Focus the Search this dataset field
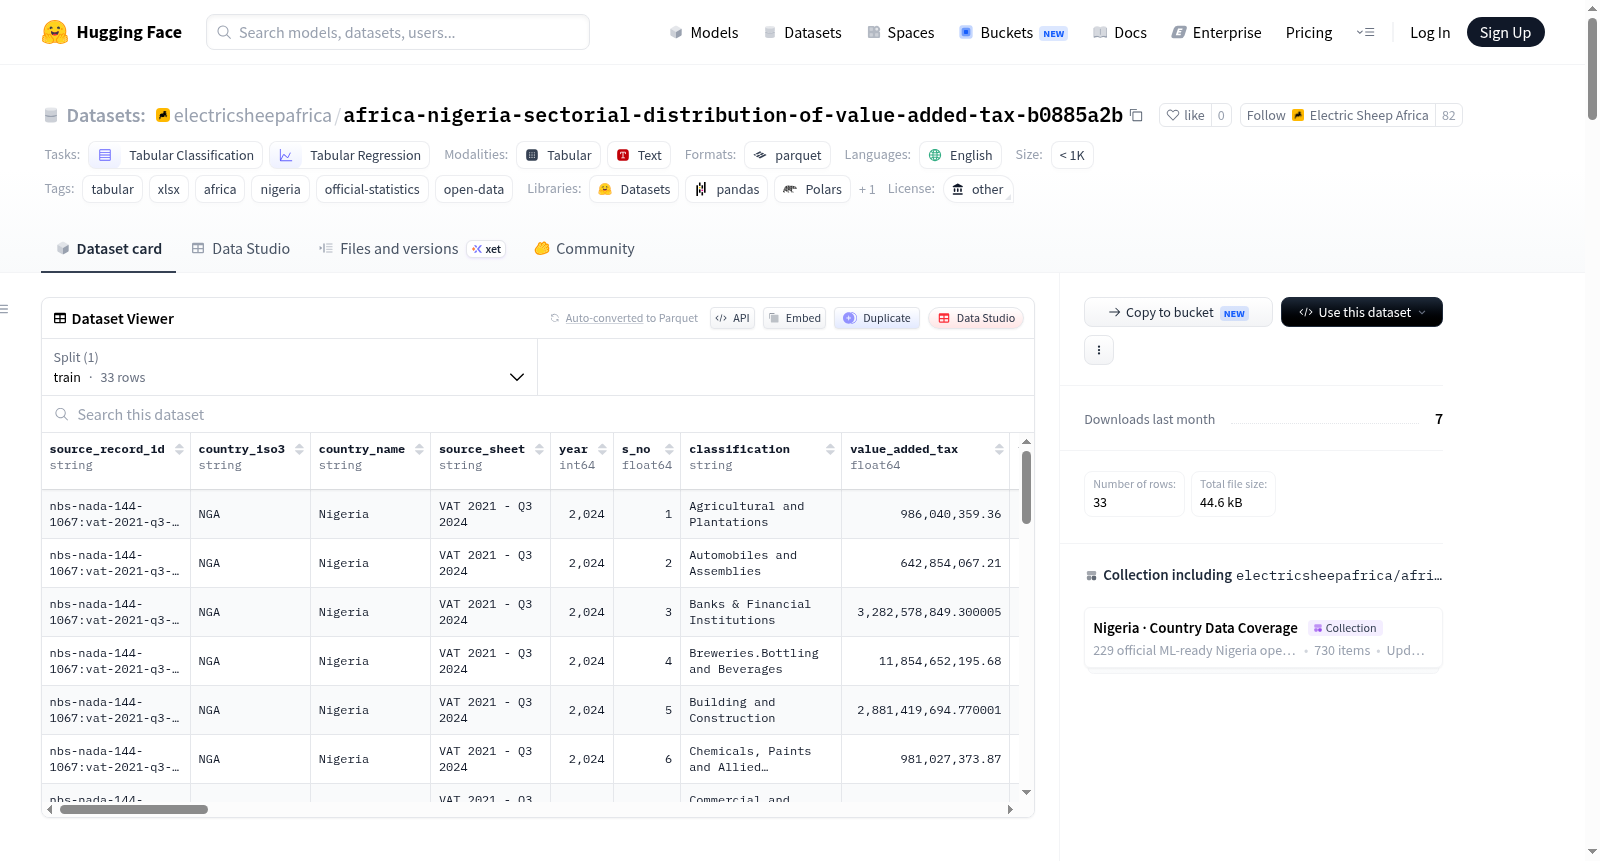1600x861 pixels. tap(538, 414)
